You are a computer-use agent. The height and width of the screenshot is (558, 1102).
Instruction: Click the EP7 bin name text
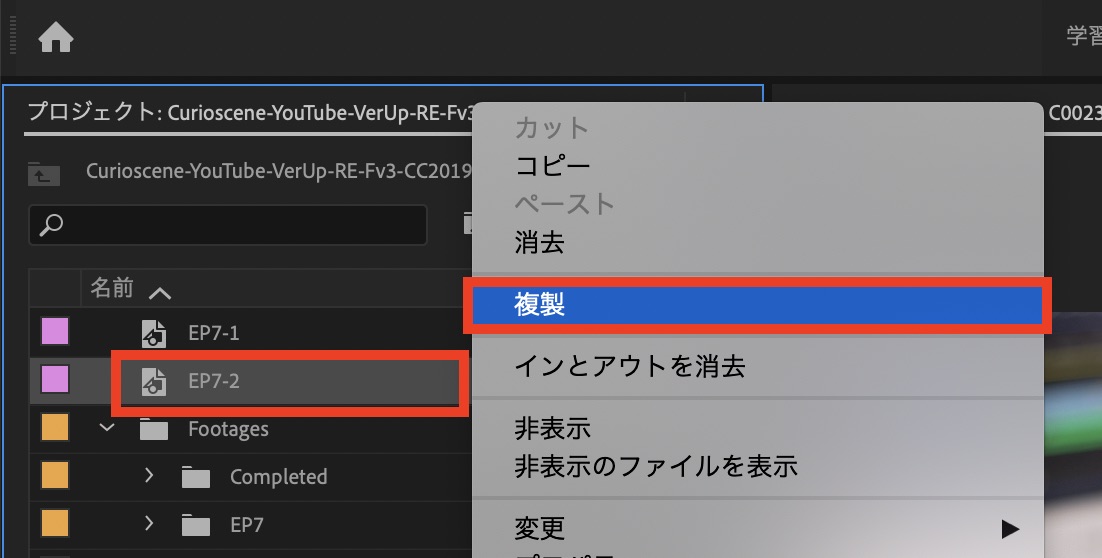(247, 525)
